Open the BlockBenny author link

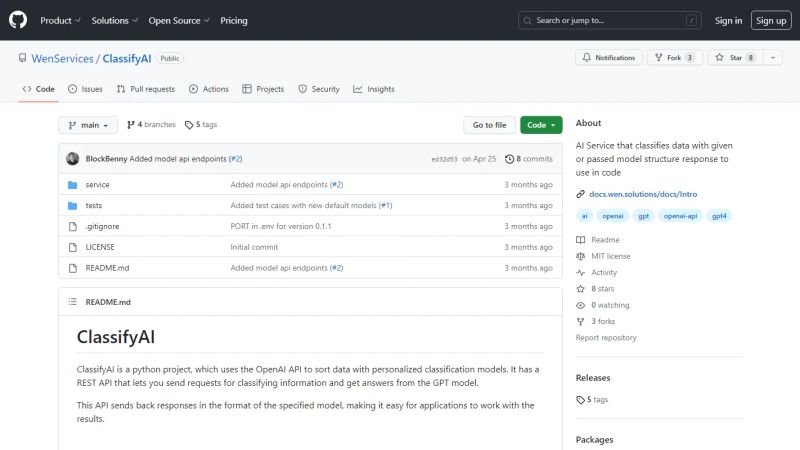106,159
